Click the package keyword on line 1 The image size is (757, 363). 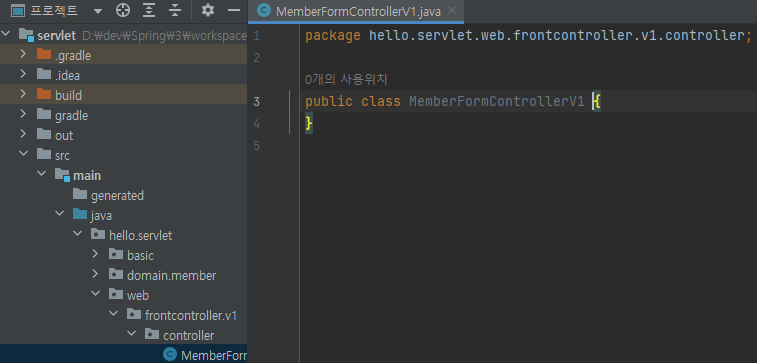tap(333, 36)
